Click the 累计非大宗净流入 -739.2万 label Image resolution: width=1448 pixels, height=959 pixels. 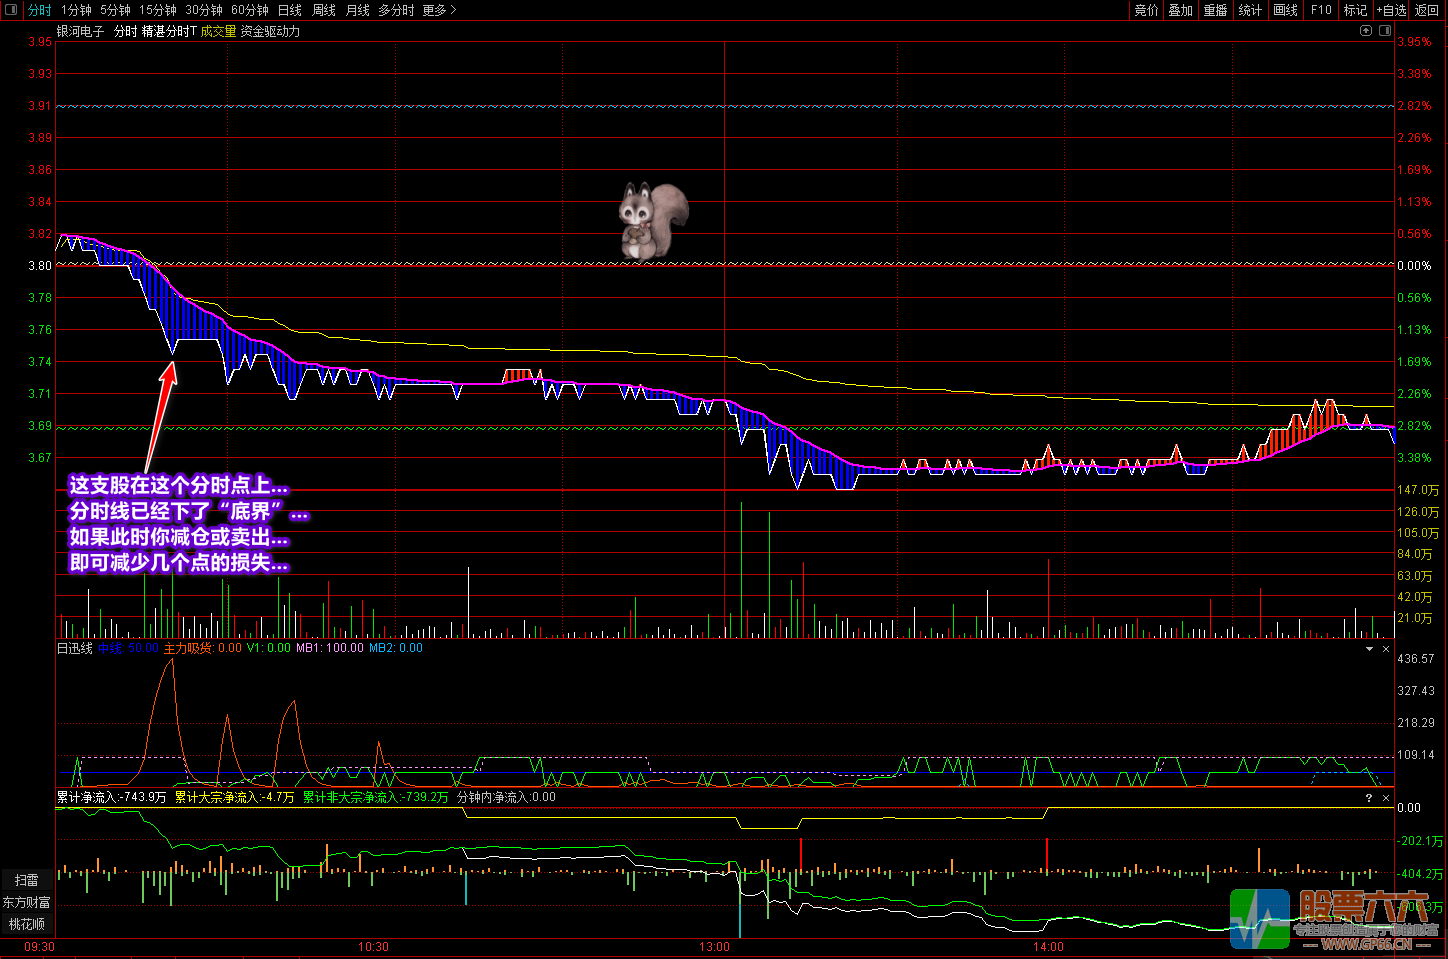(376, 797)
